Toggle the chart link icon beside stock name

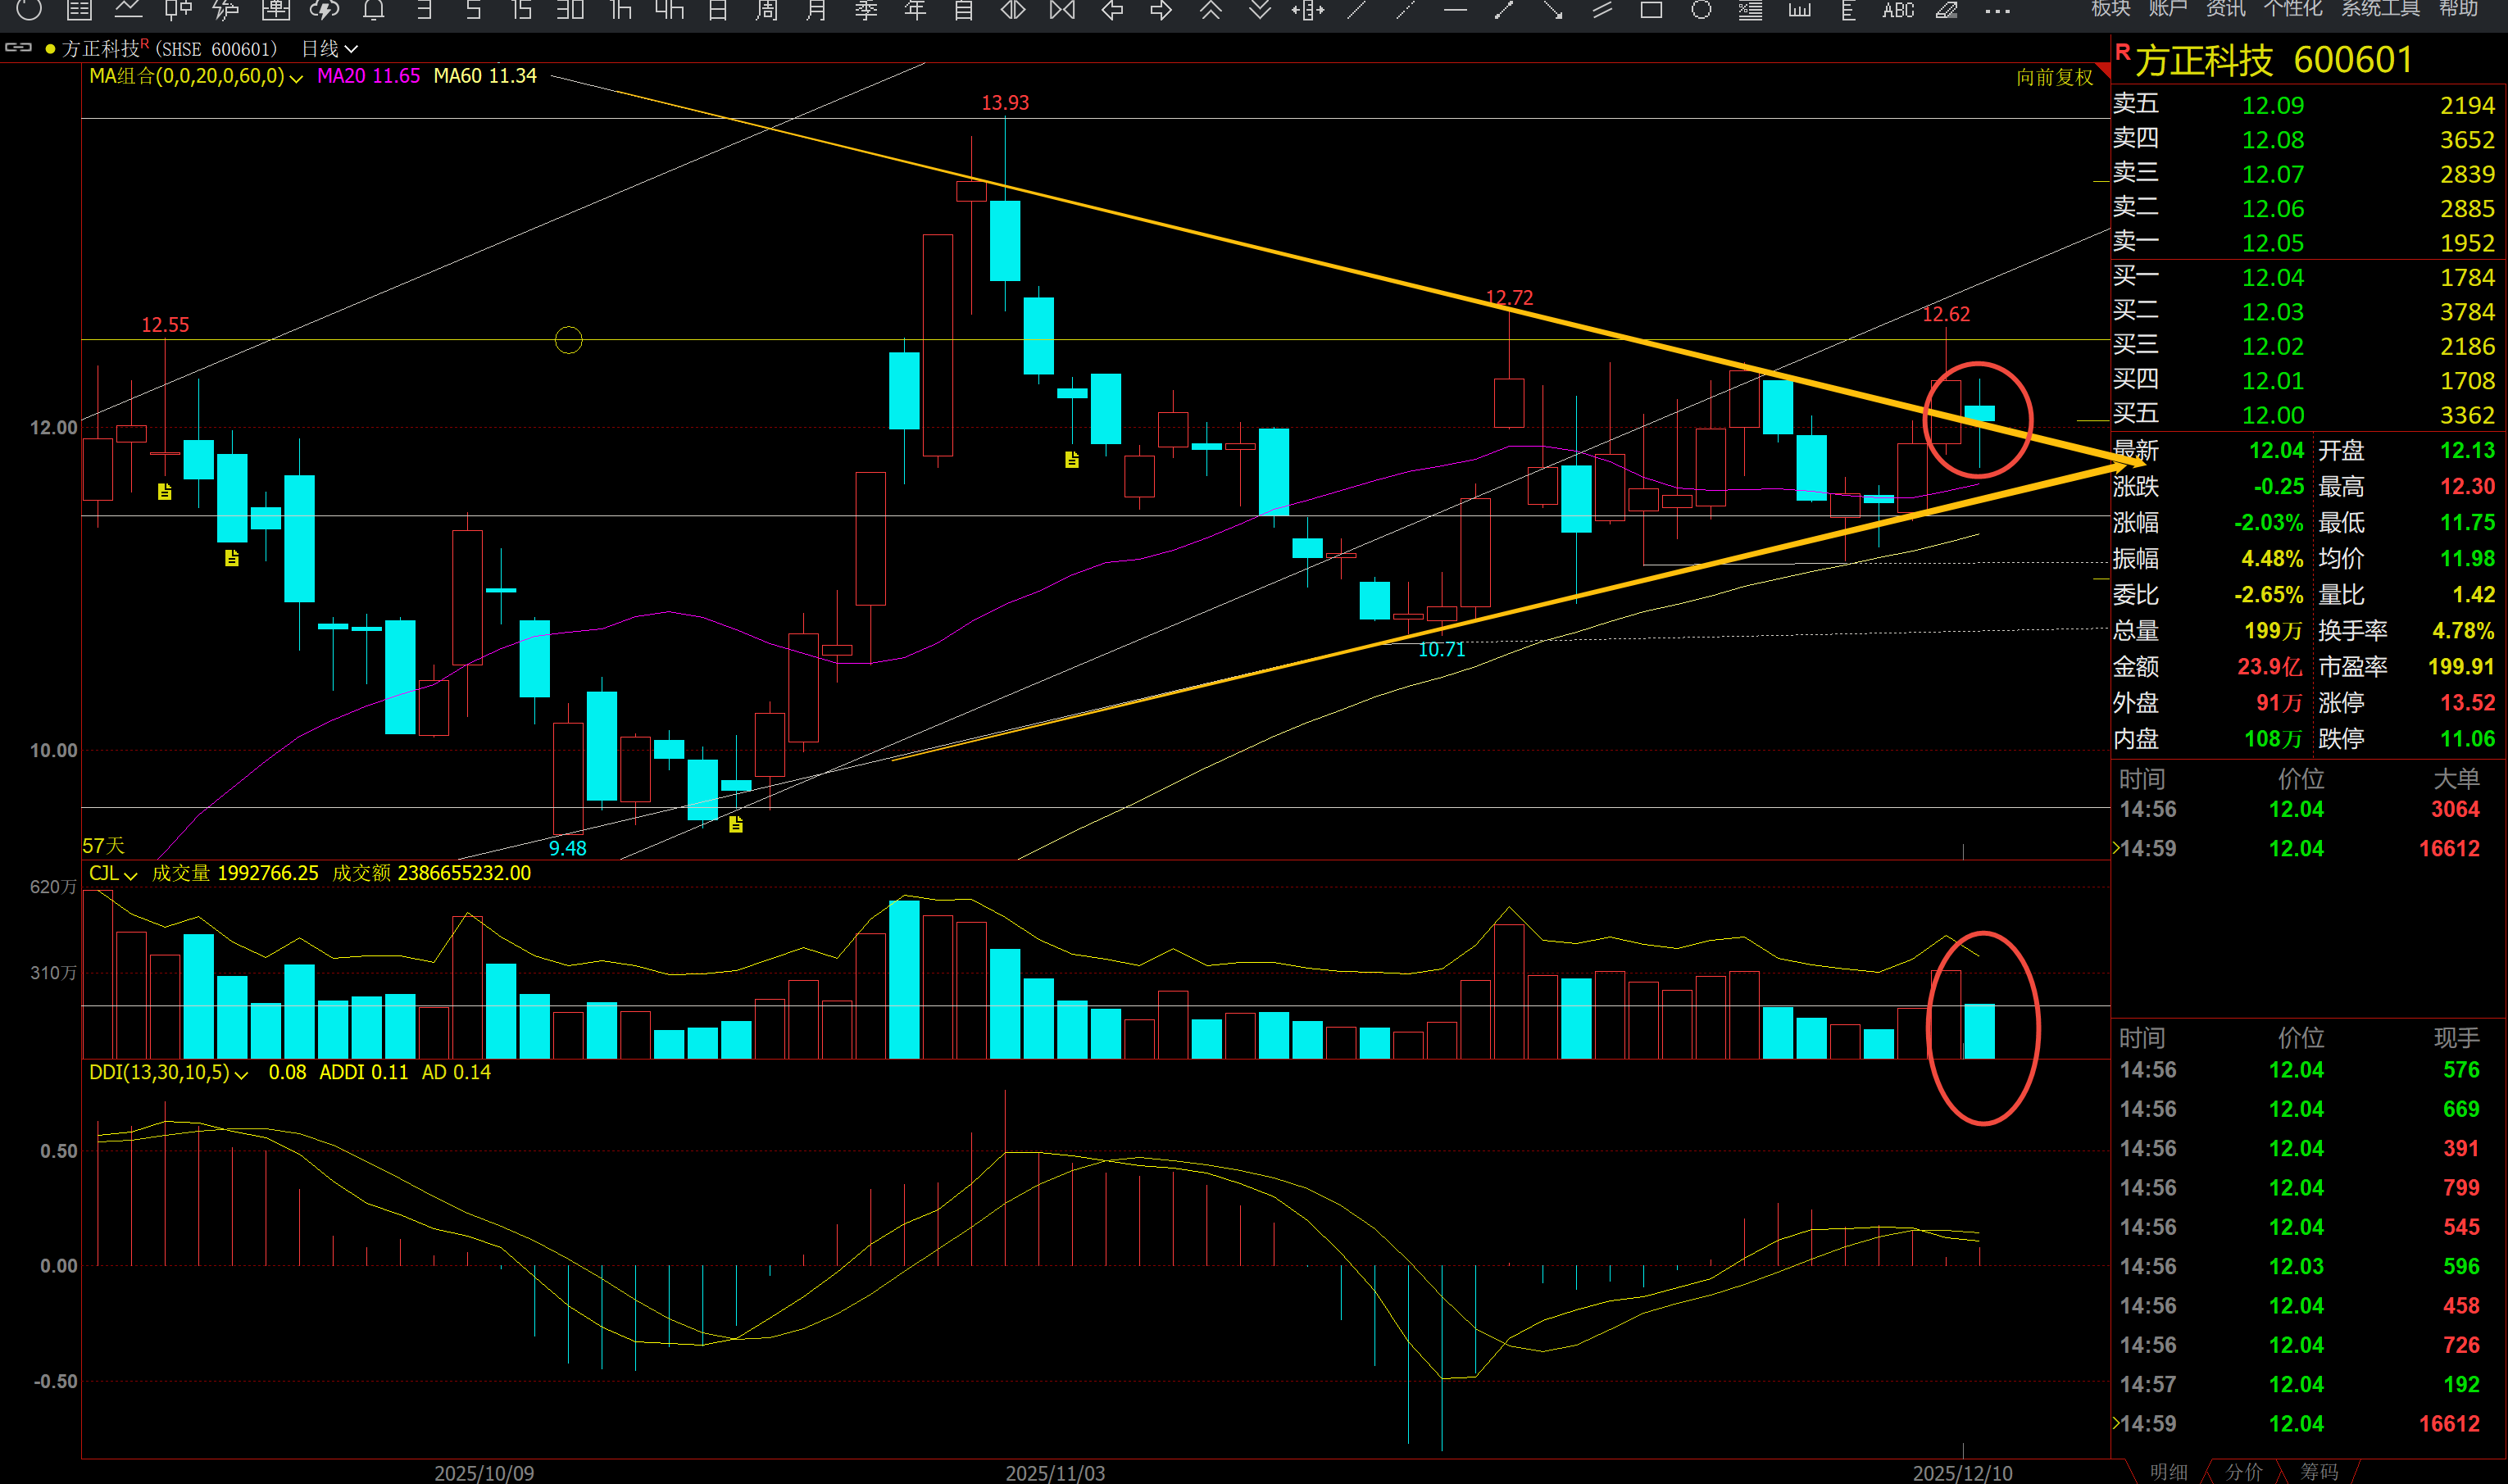tap(18, 47)
